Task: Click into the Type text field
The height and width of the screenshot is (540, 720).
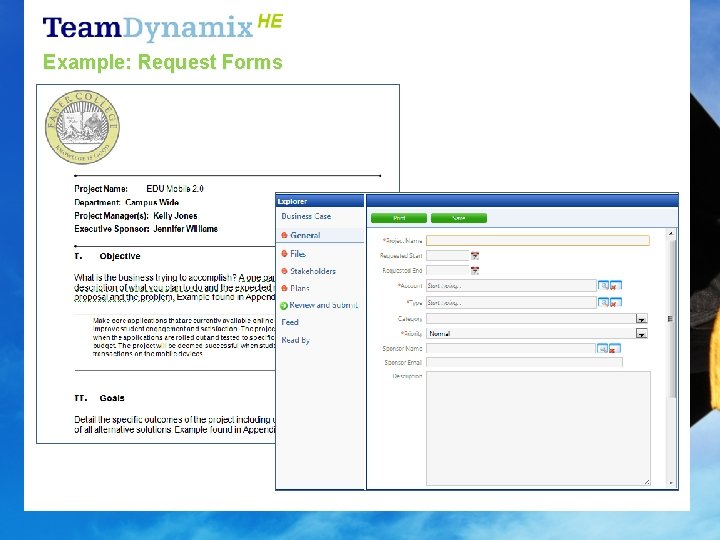Action: [511, 302]
